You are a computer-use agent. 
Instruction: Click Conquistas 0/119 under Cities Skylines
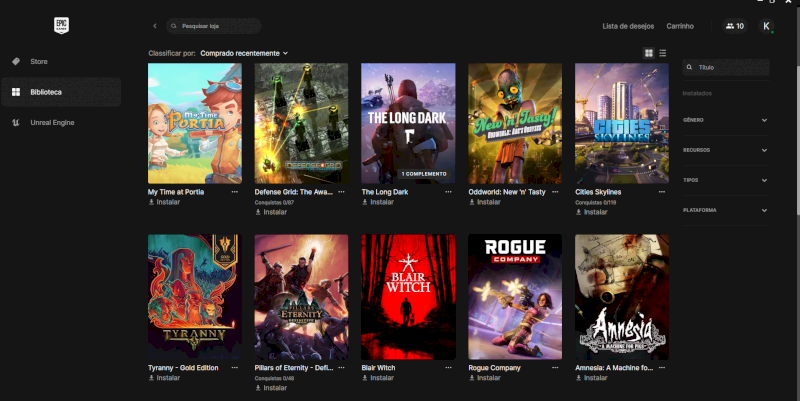pyautogui.click(x=595, y=203)
